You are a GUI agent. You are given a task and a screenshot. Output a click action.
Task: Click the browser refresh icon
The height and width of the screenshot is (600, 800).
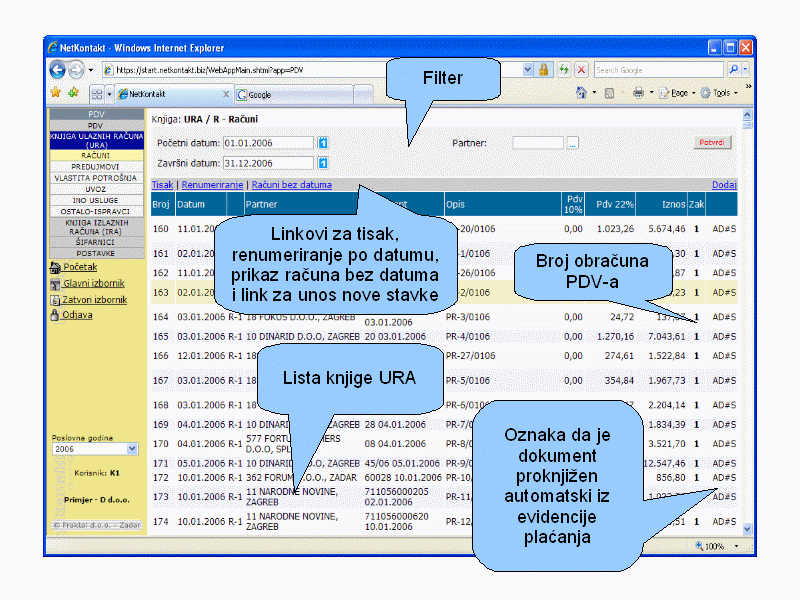(563, 70)
